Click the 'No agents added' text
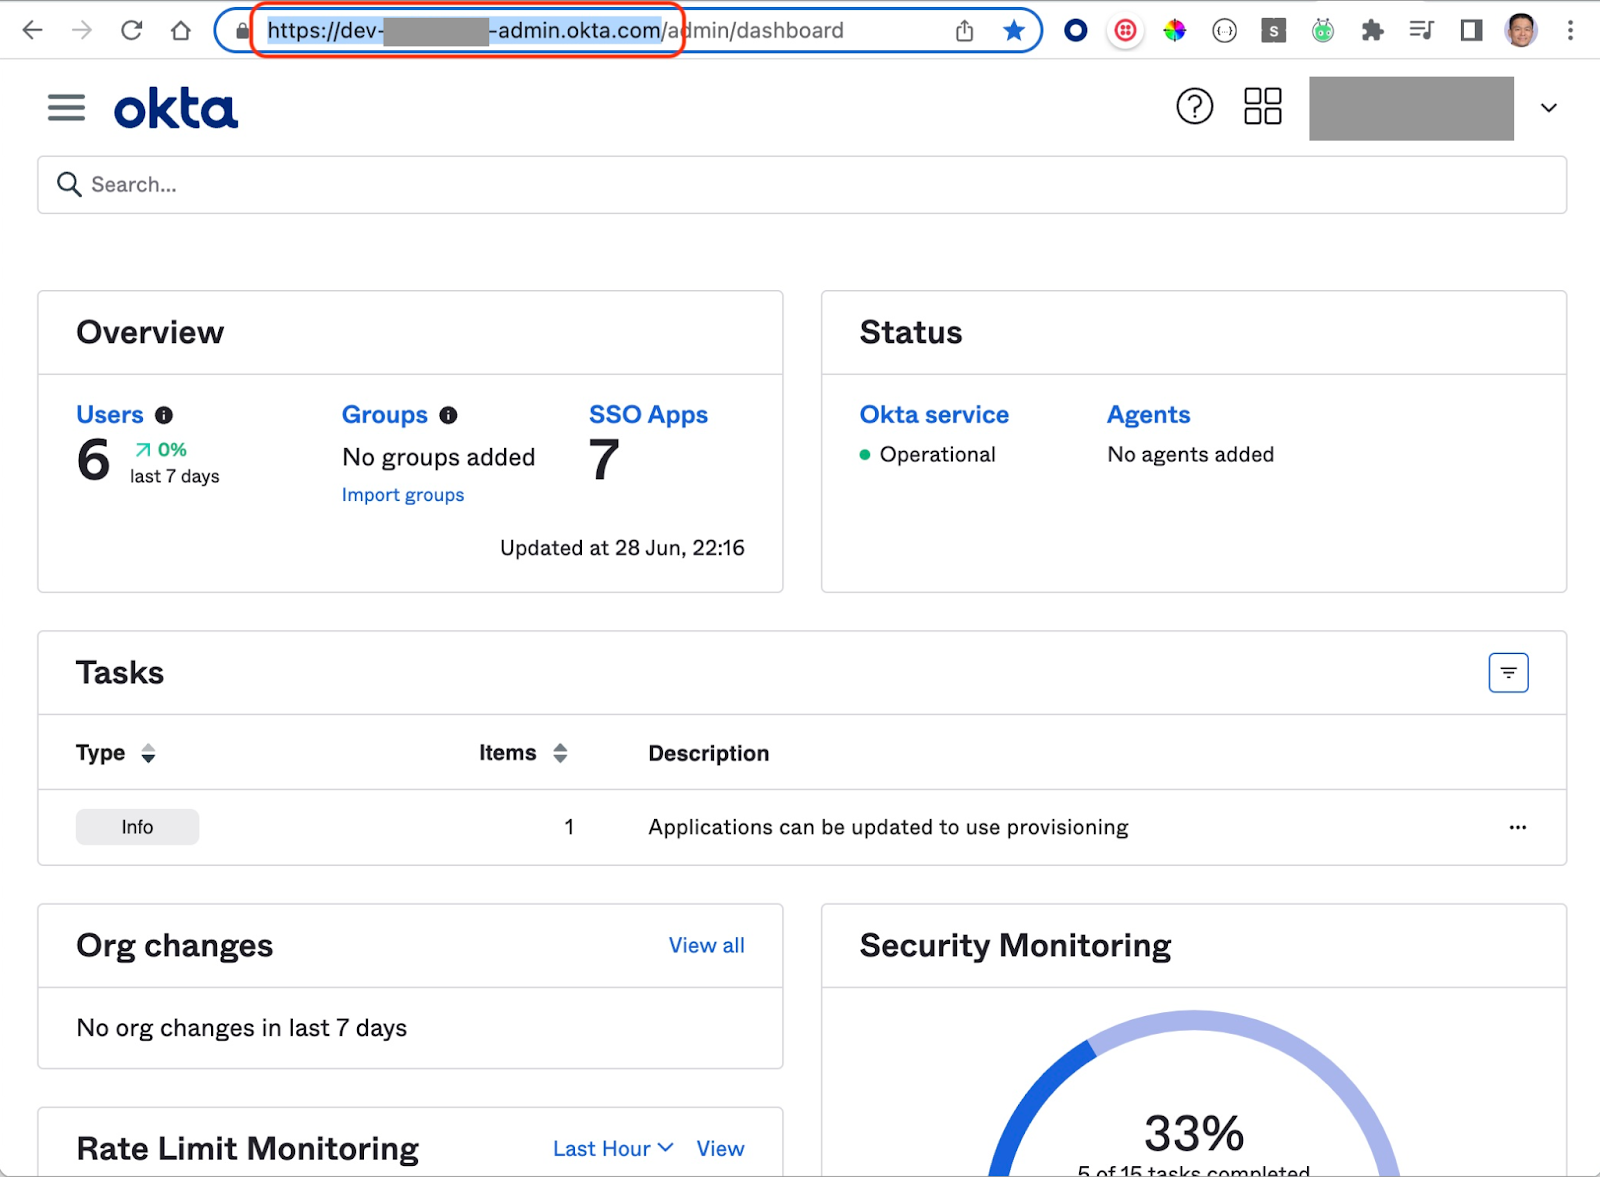 (1190, 455)
